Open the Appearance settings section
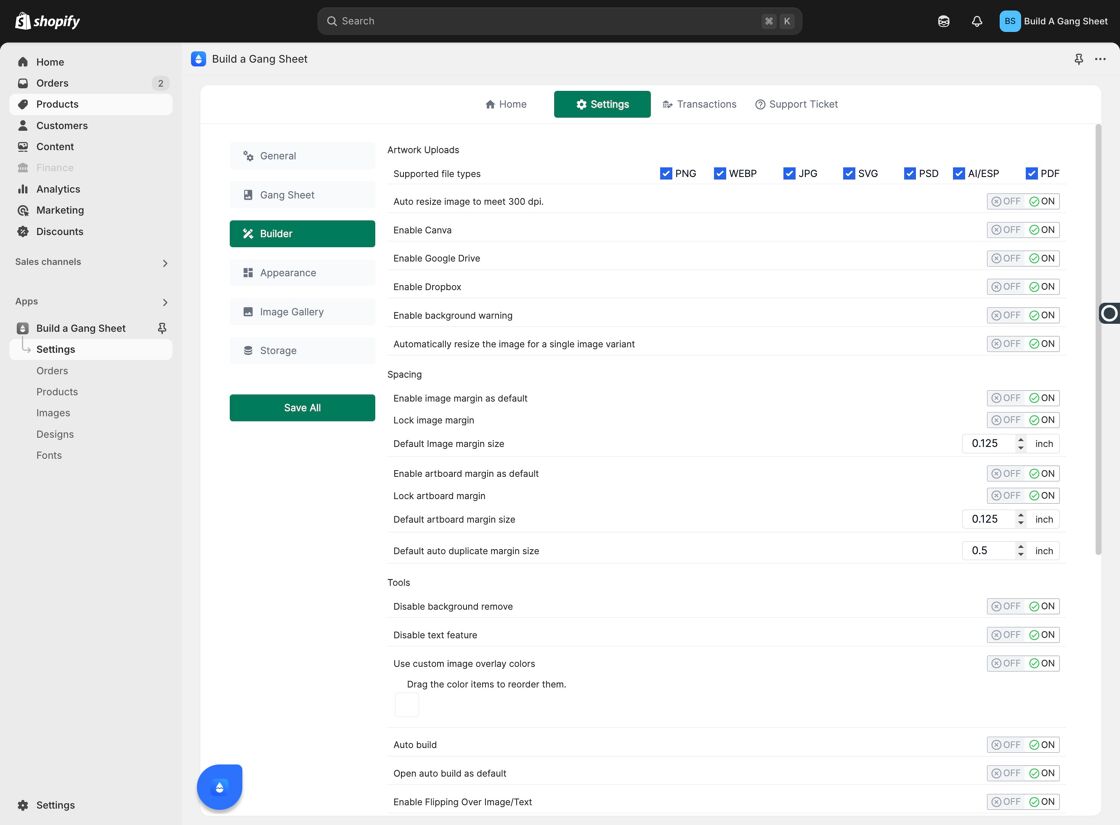This screenshot has height=825, width=1120. pos(302,273)
